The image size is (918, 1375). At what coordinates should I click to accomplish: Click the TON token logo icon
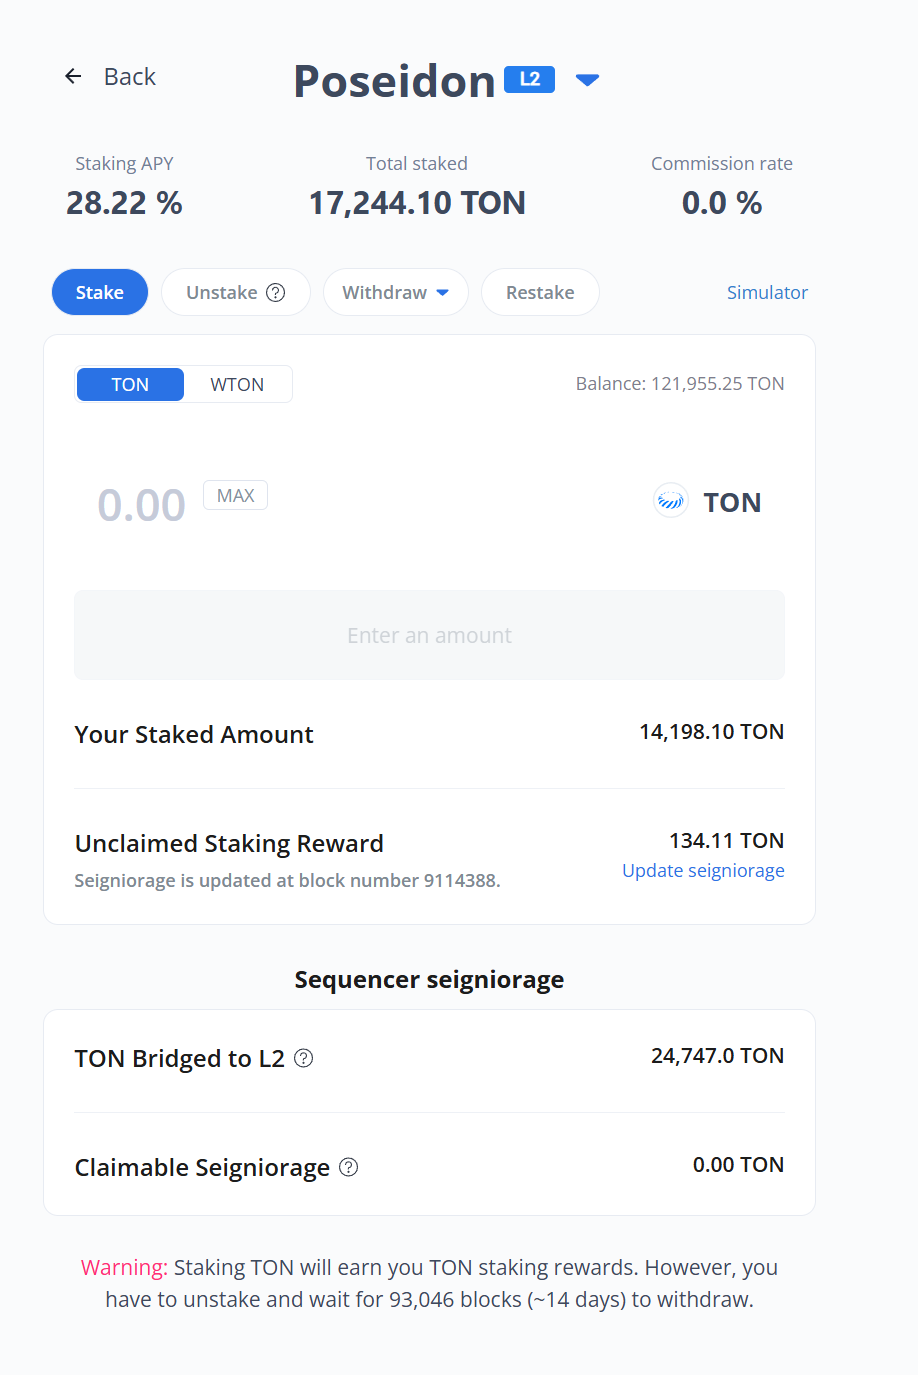click(670, 500)
